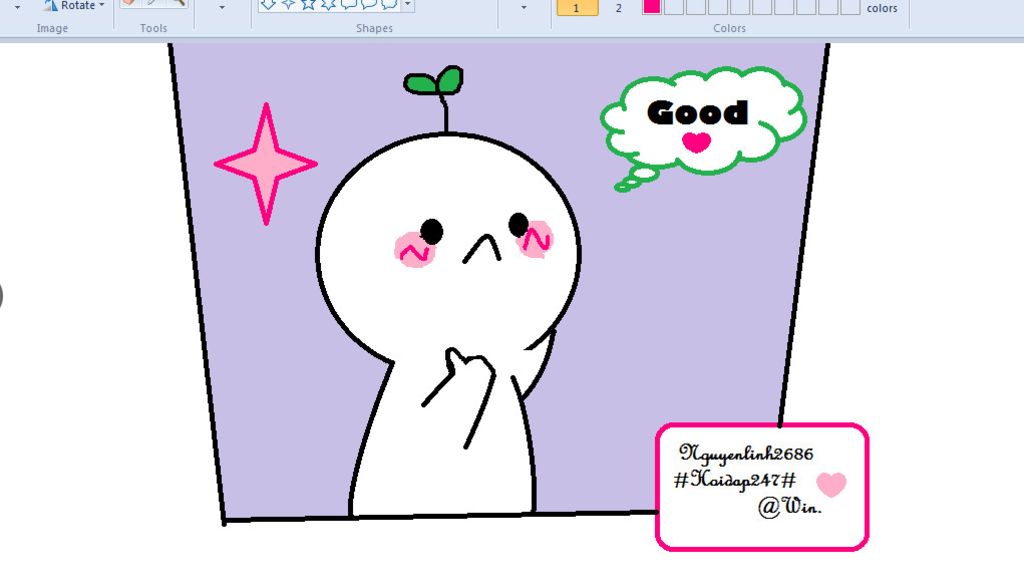
Task: Activate the Color 2 background box
Action: (618, 7)
